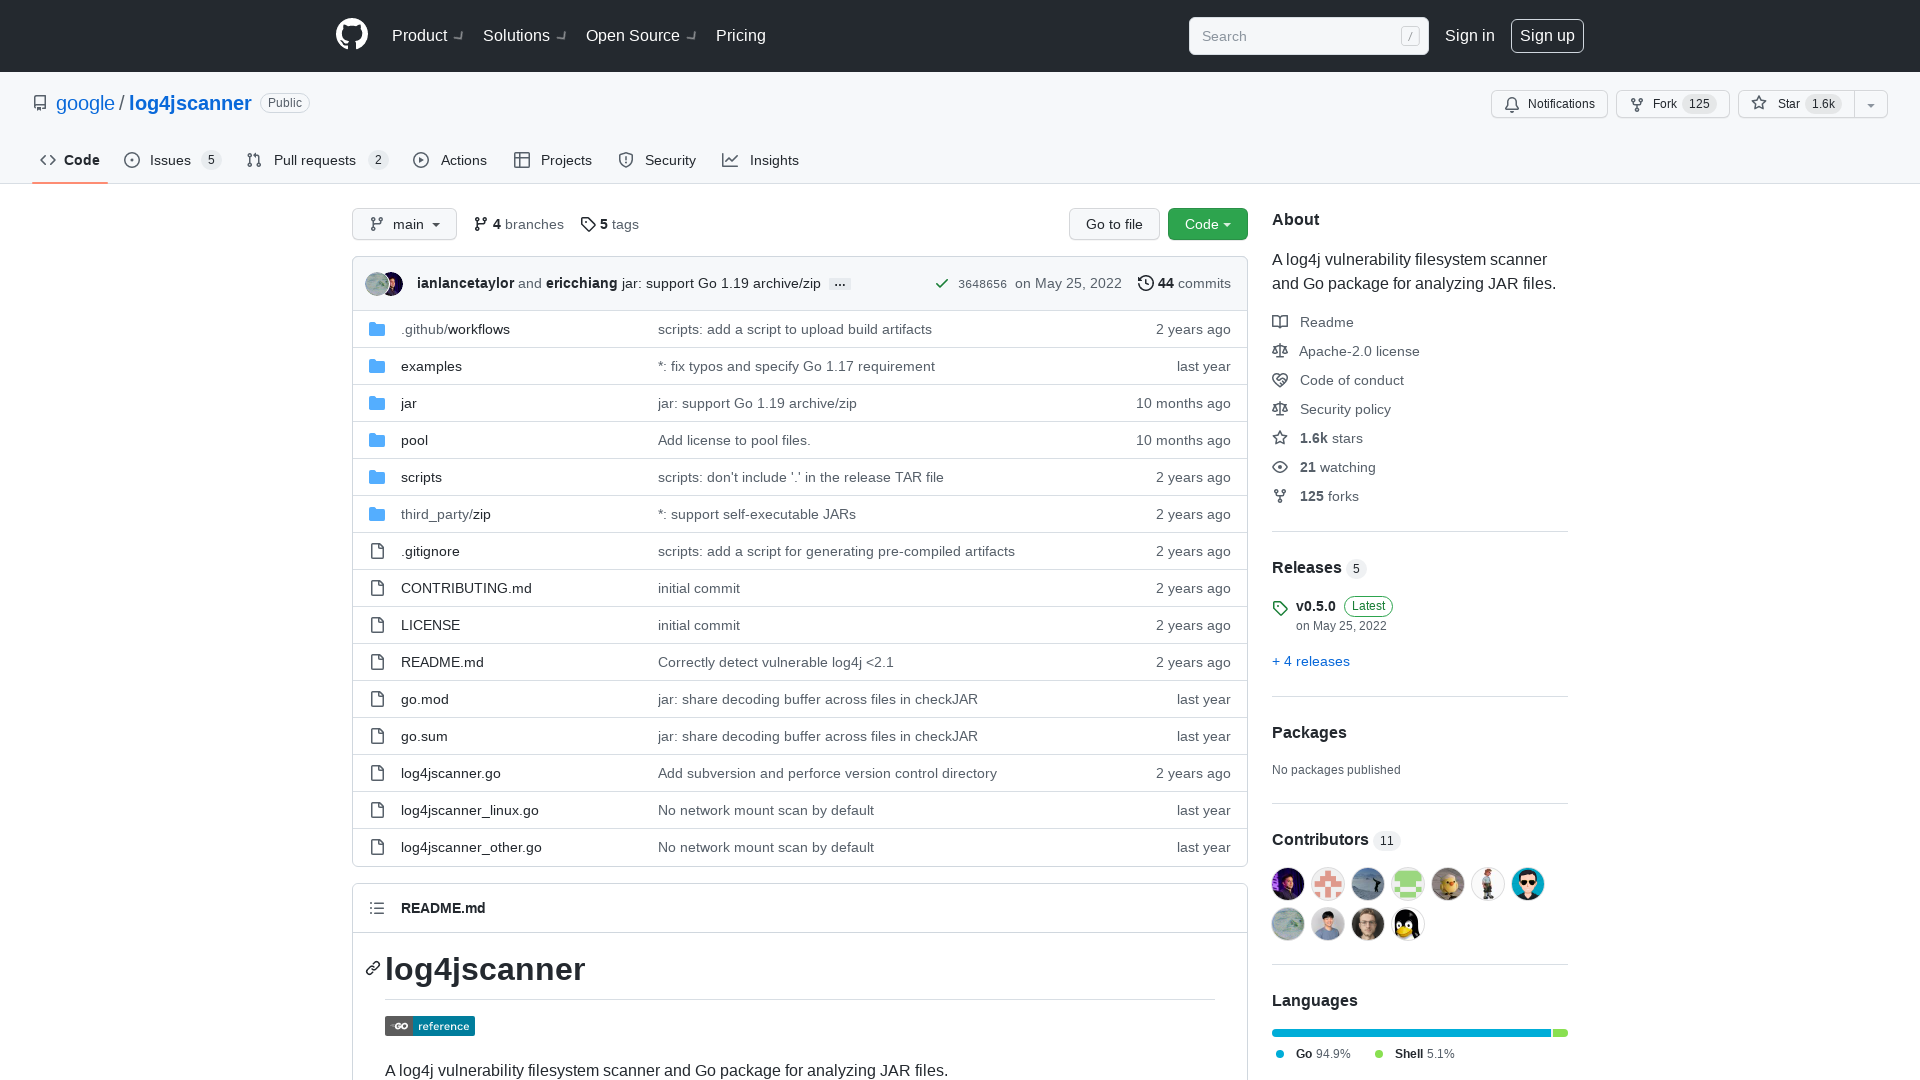The height and width of the screenshot is (1080, 1920).
Task: Click the Go to file button
Action: (x=1114, y=224)
